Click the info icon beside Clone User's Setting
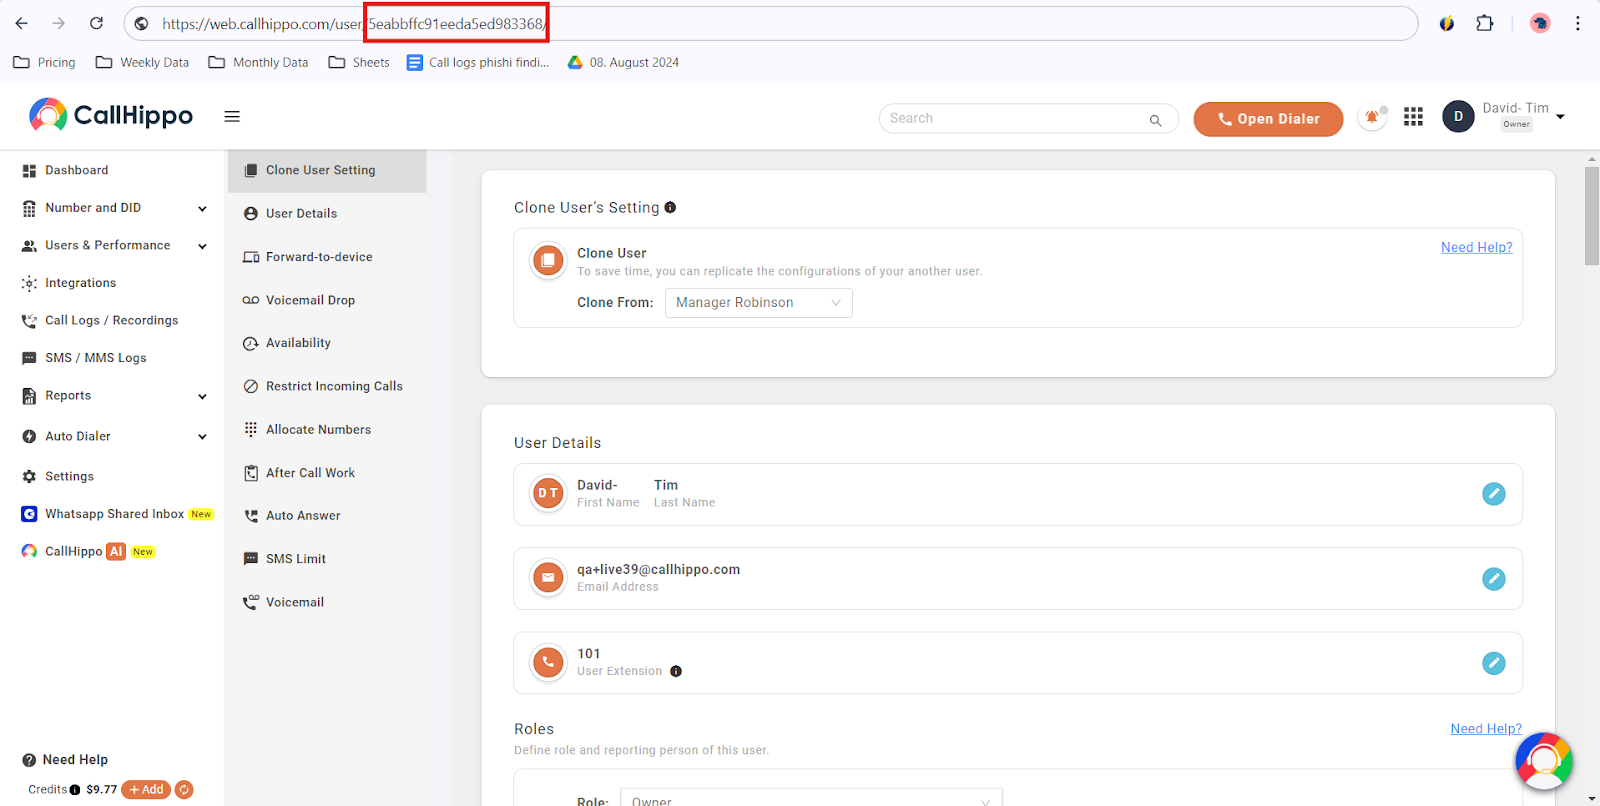 [x=670, y=207]
